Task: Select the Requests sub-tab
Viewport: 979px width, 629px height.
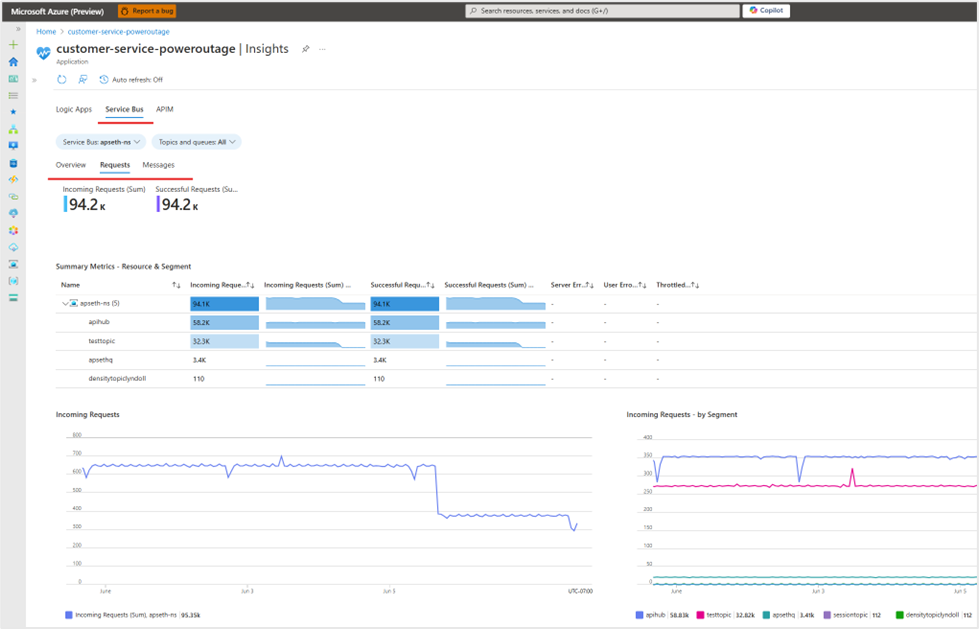Action: tap(115, 165)
